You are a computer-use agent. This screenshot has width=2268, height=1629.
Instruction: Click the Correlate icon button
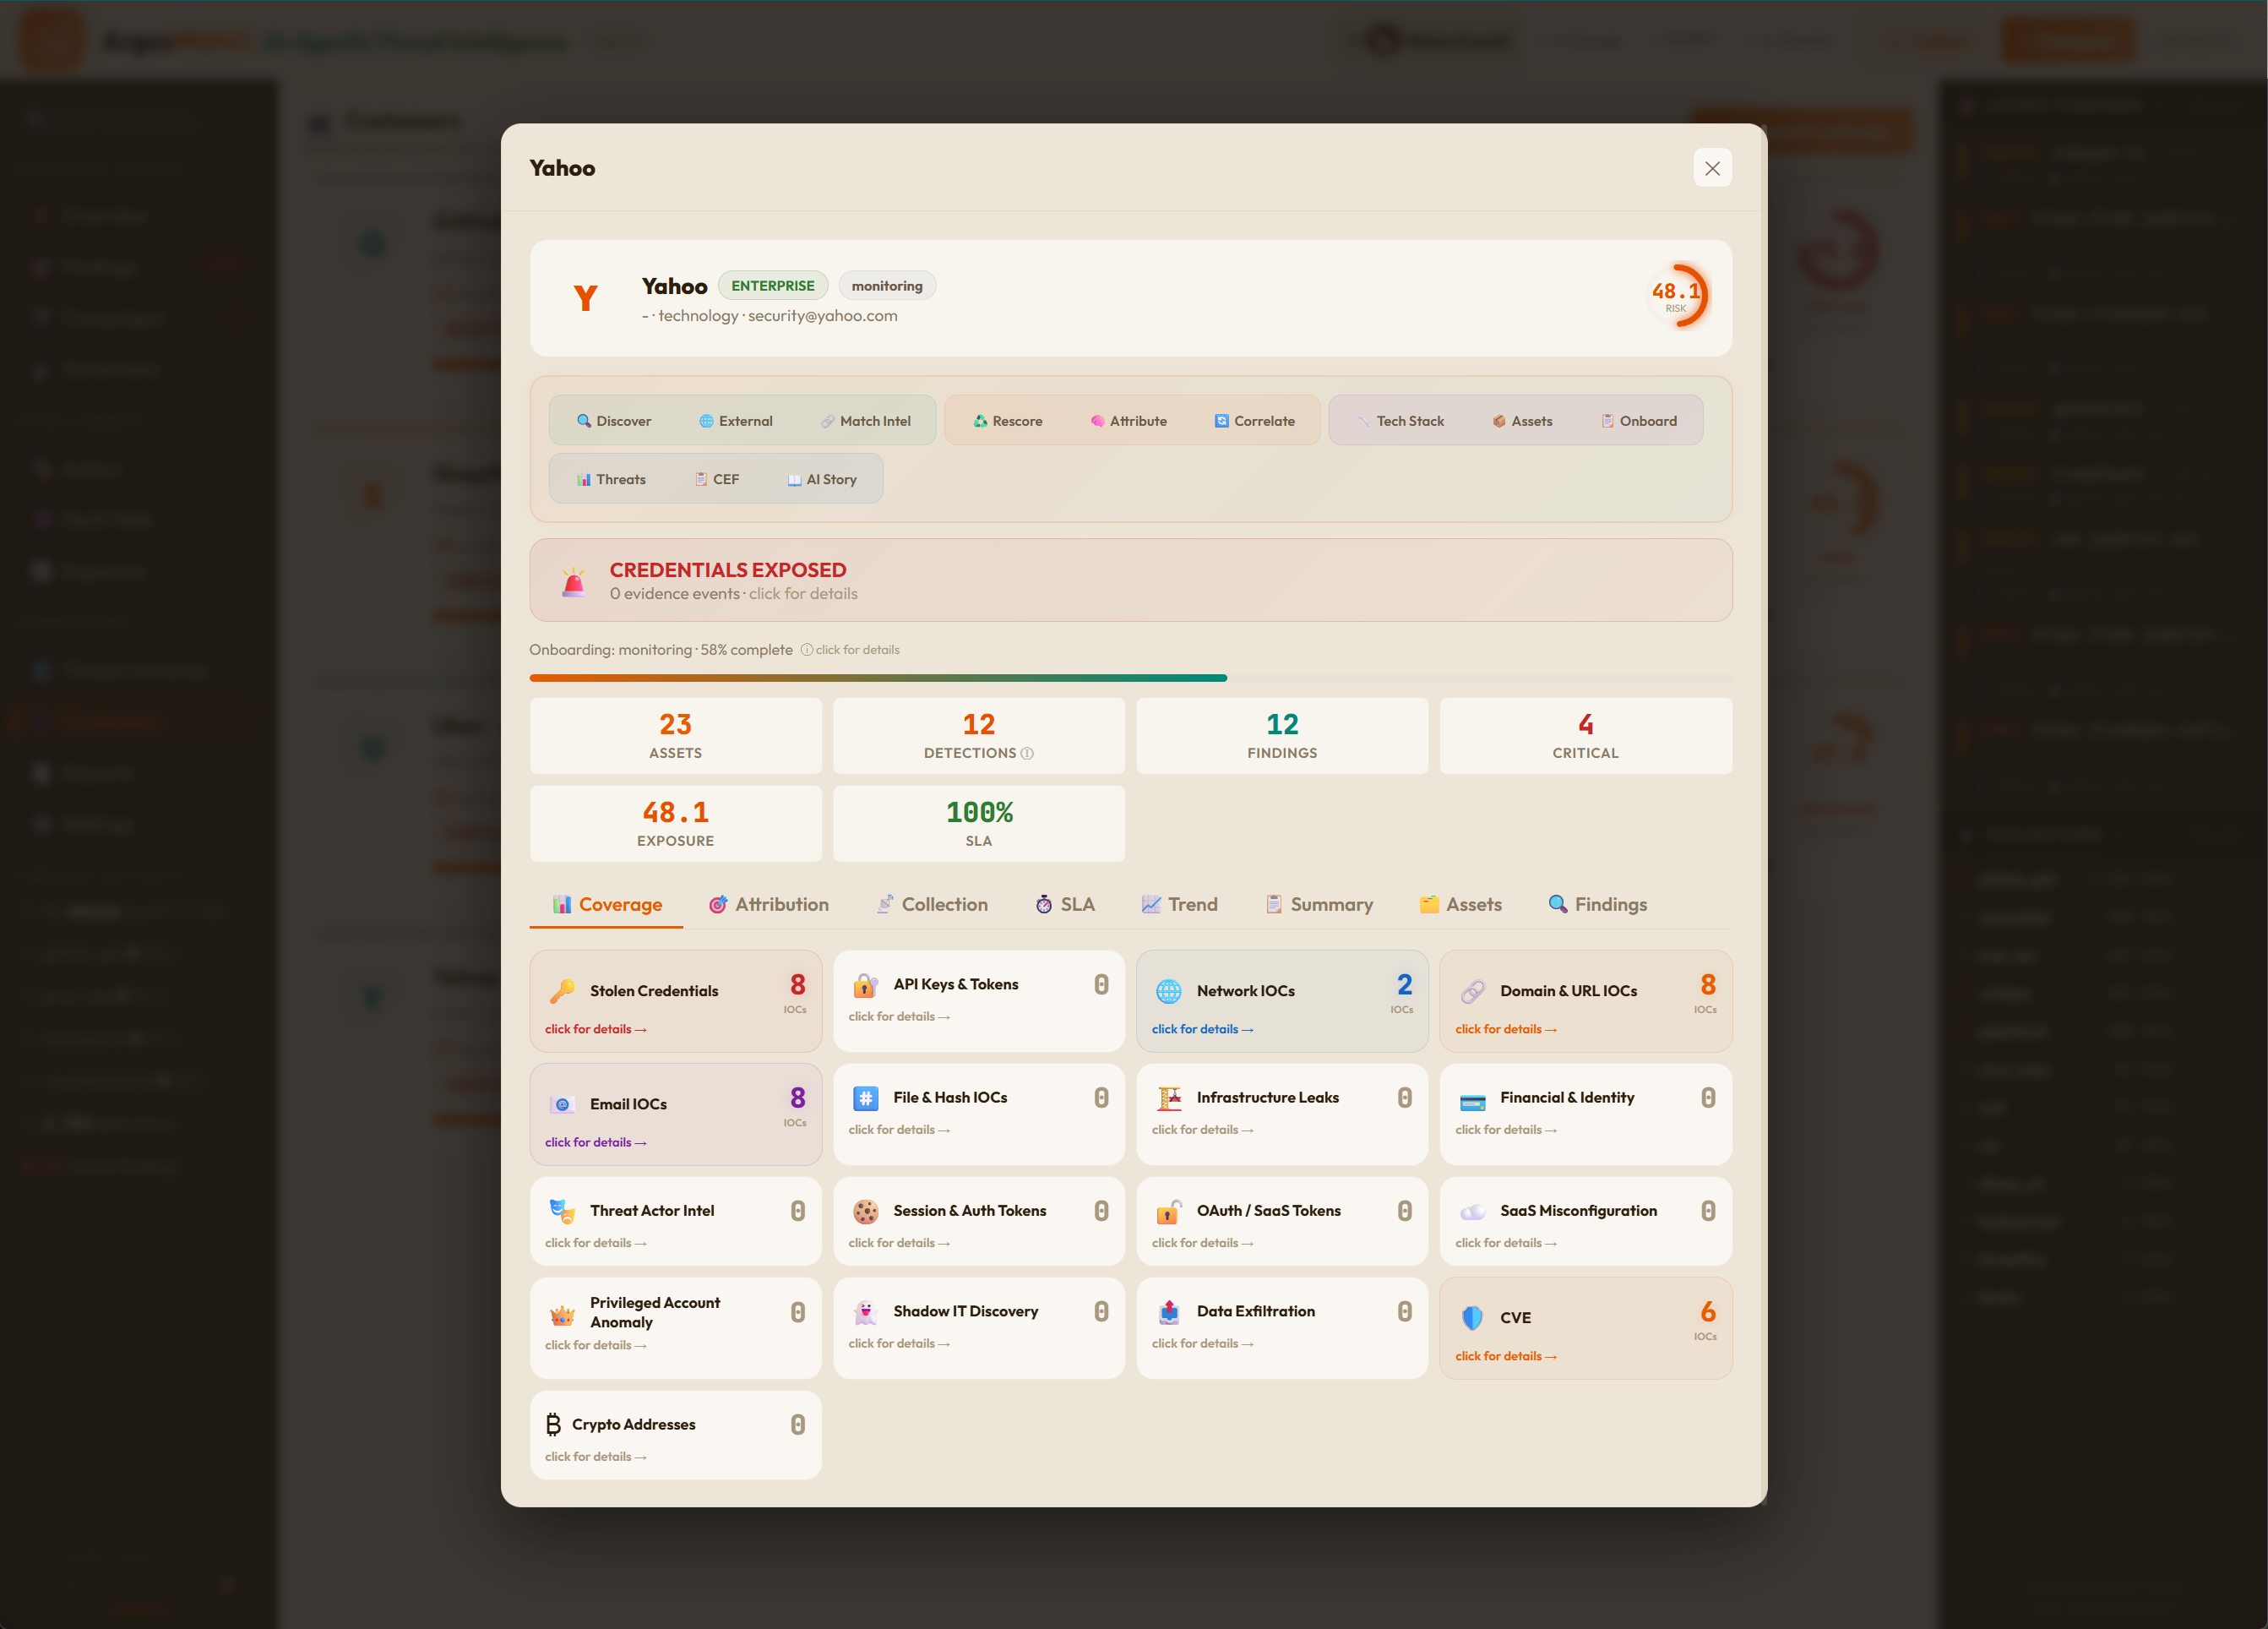point(1221,421)
